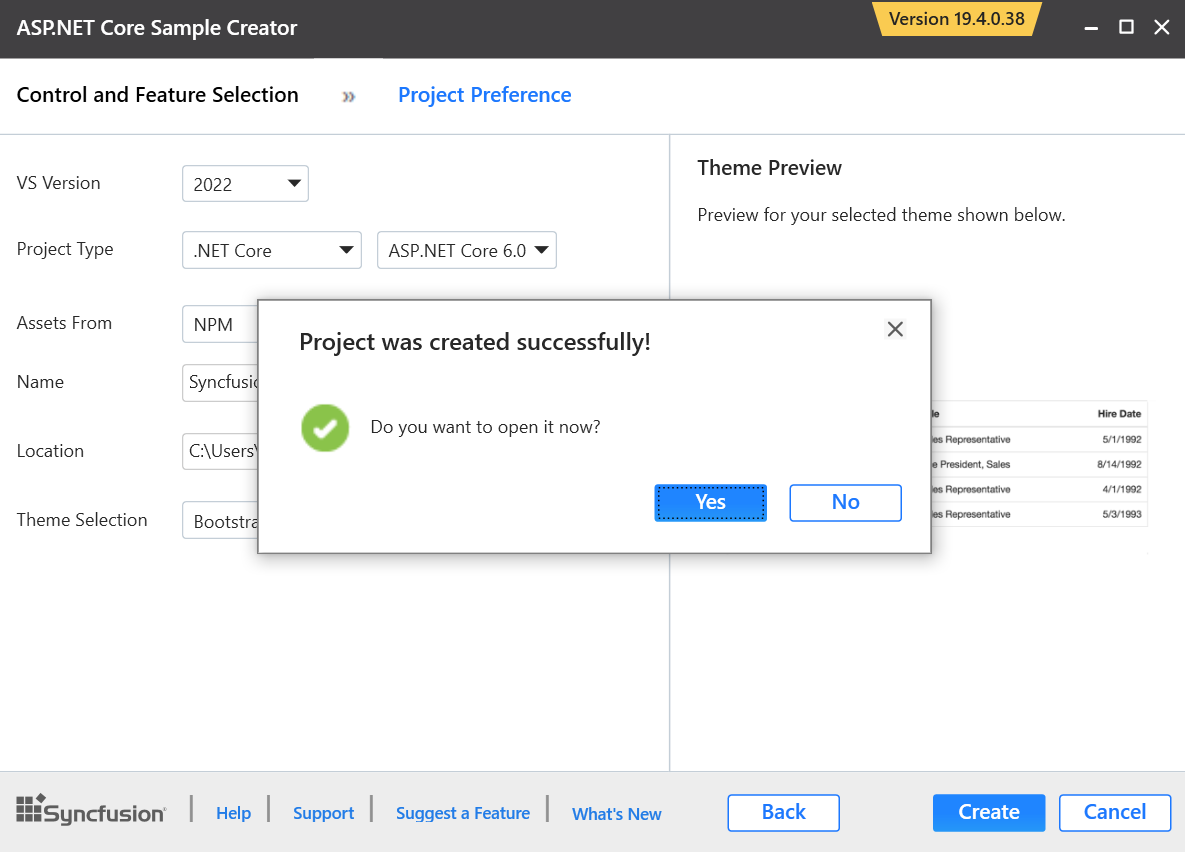Open the What's New link
Viewport: 1185px width, 852px height.
click(x=617, y=814)
